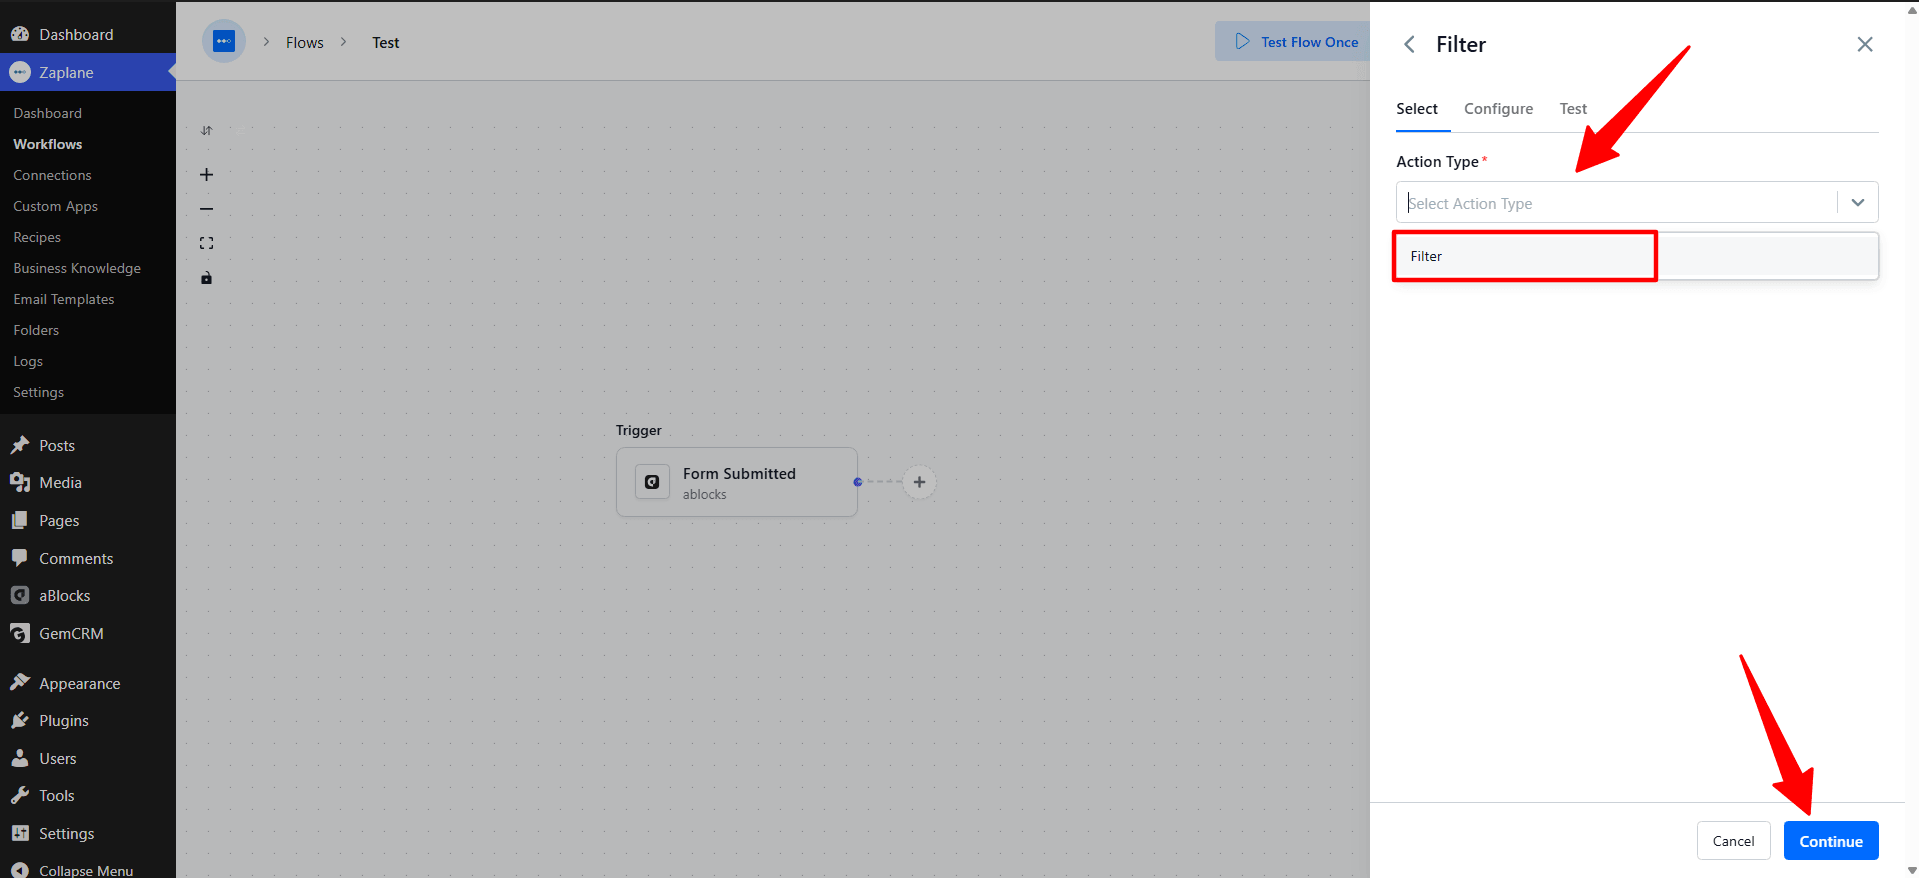The width and height of the screenshot is (1919, 878).
Task: Open Workflows in Zaplane submenu
Action: [48, 144]
